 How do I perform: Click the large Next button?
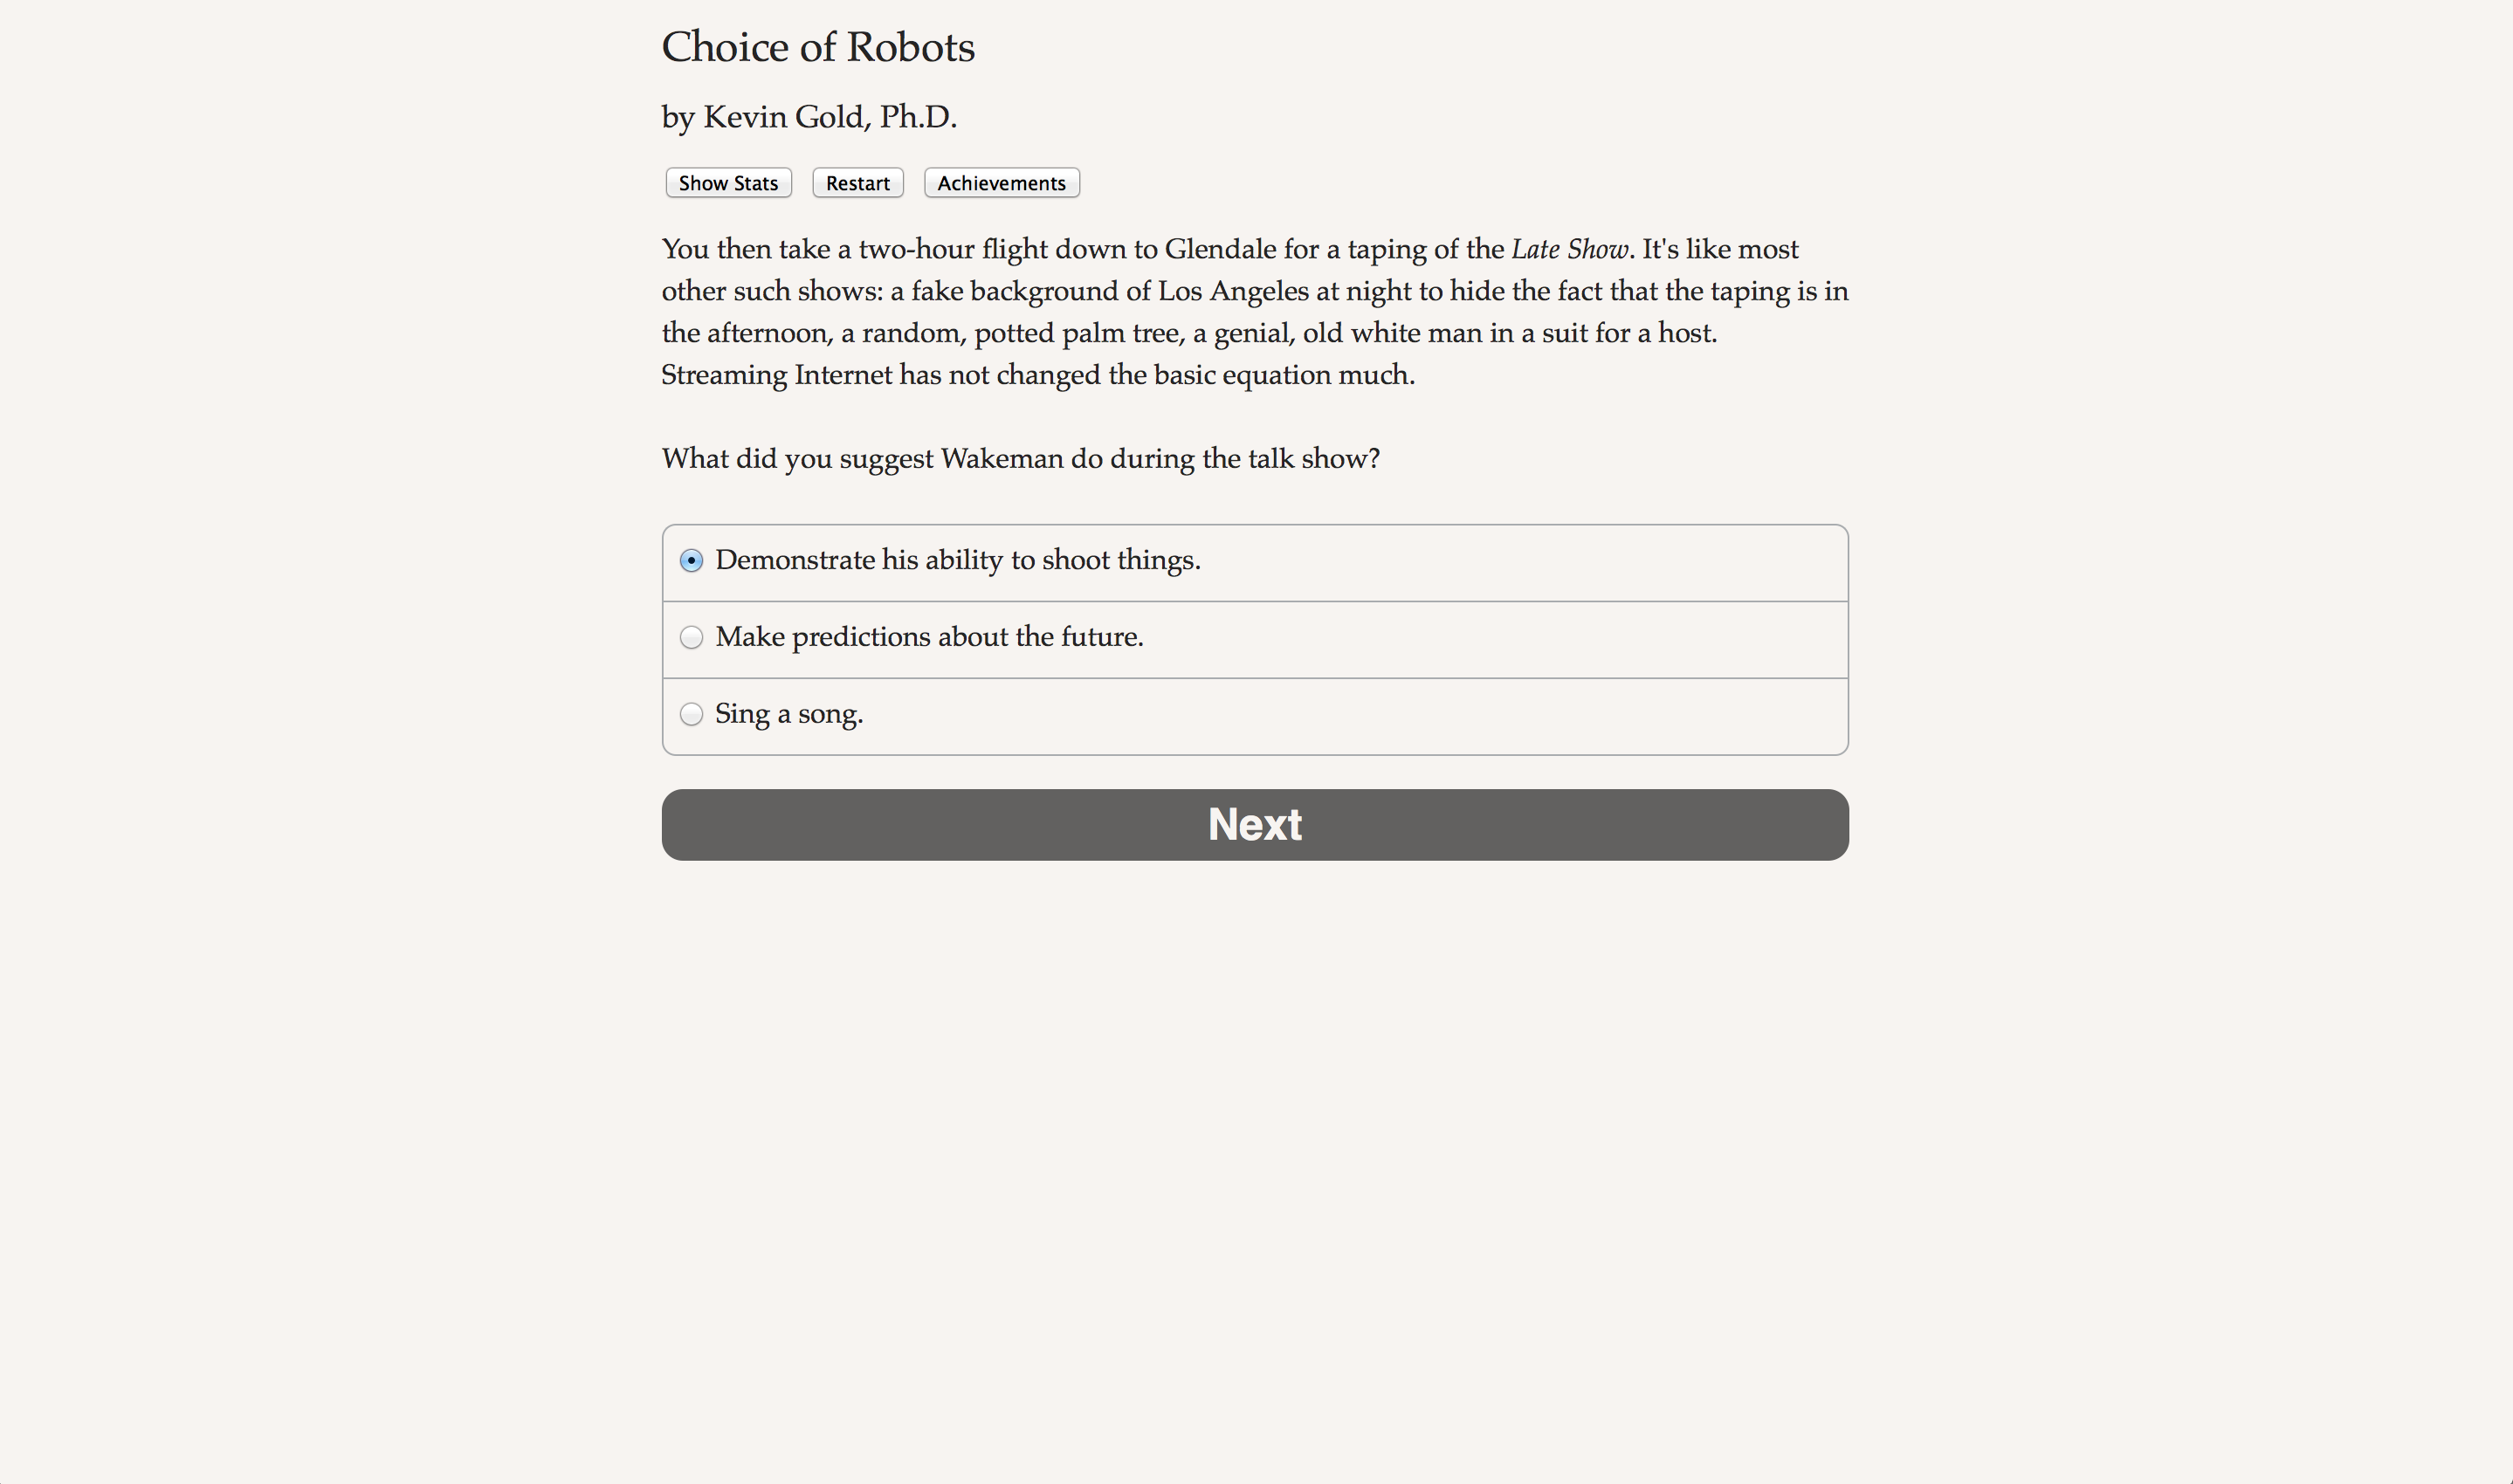point(1254,825)
